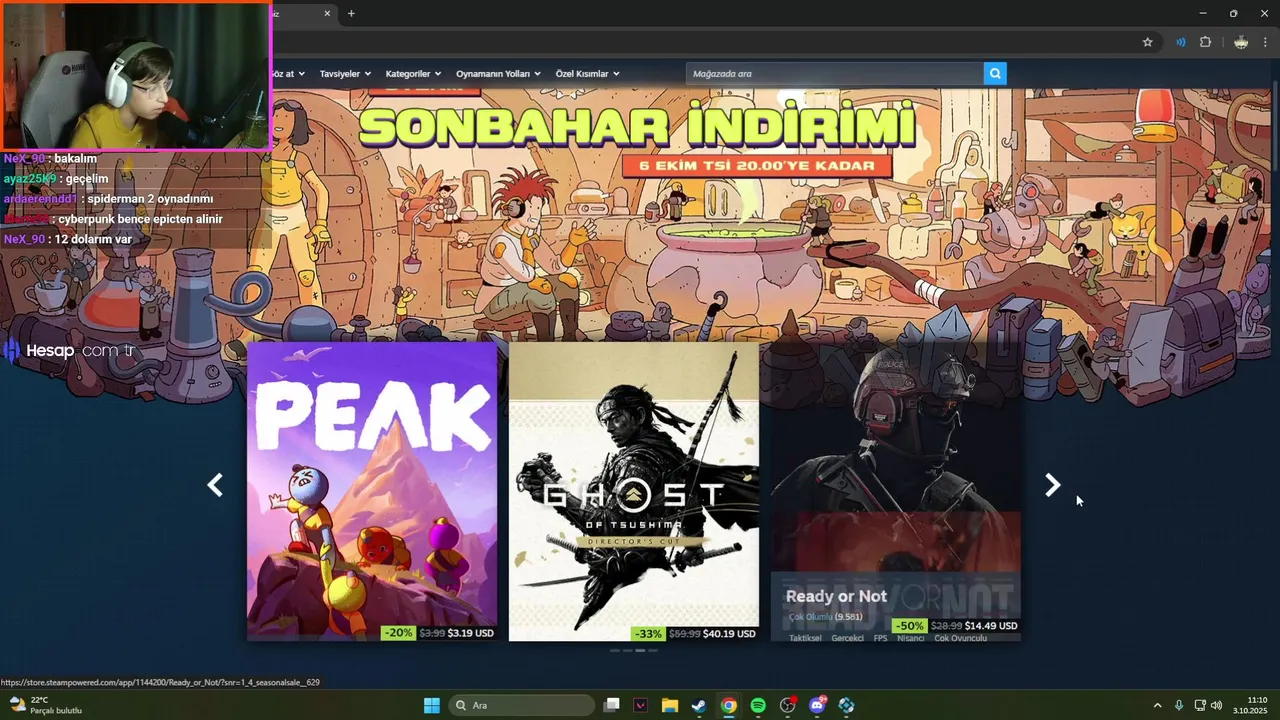Open a new browser tab with plus
This screenshot has height=720, width=1280.
pyautogui.click(x=351, y=13)
